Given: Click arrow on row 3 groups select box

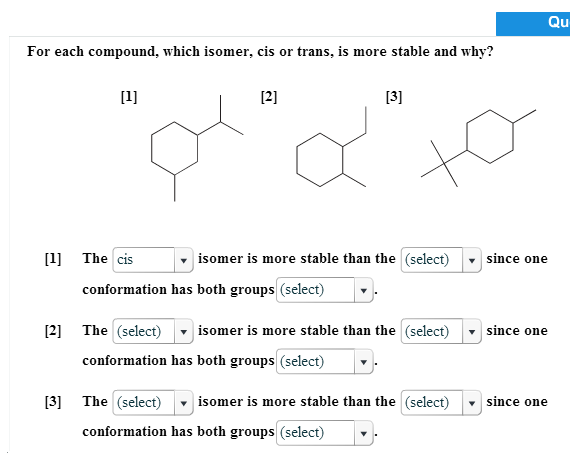Looking at the screenshot, I should tap(364, 433).
